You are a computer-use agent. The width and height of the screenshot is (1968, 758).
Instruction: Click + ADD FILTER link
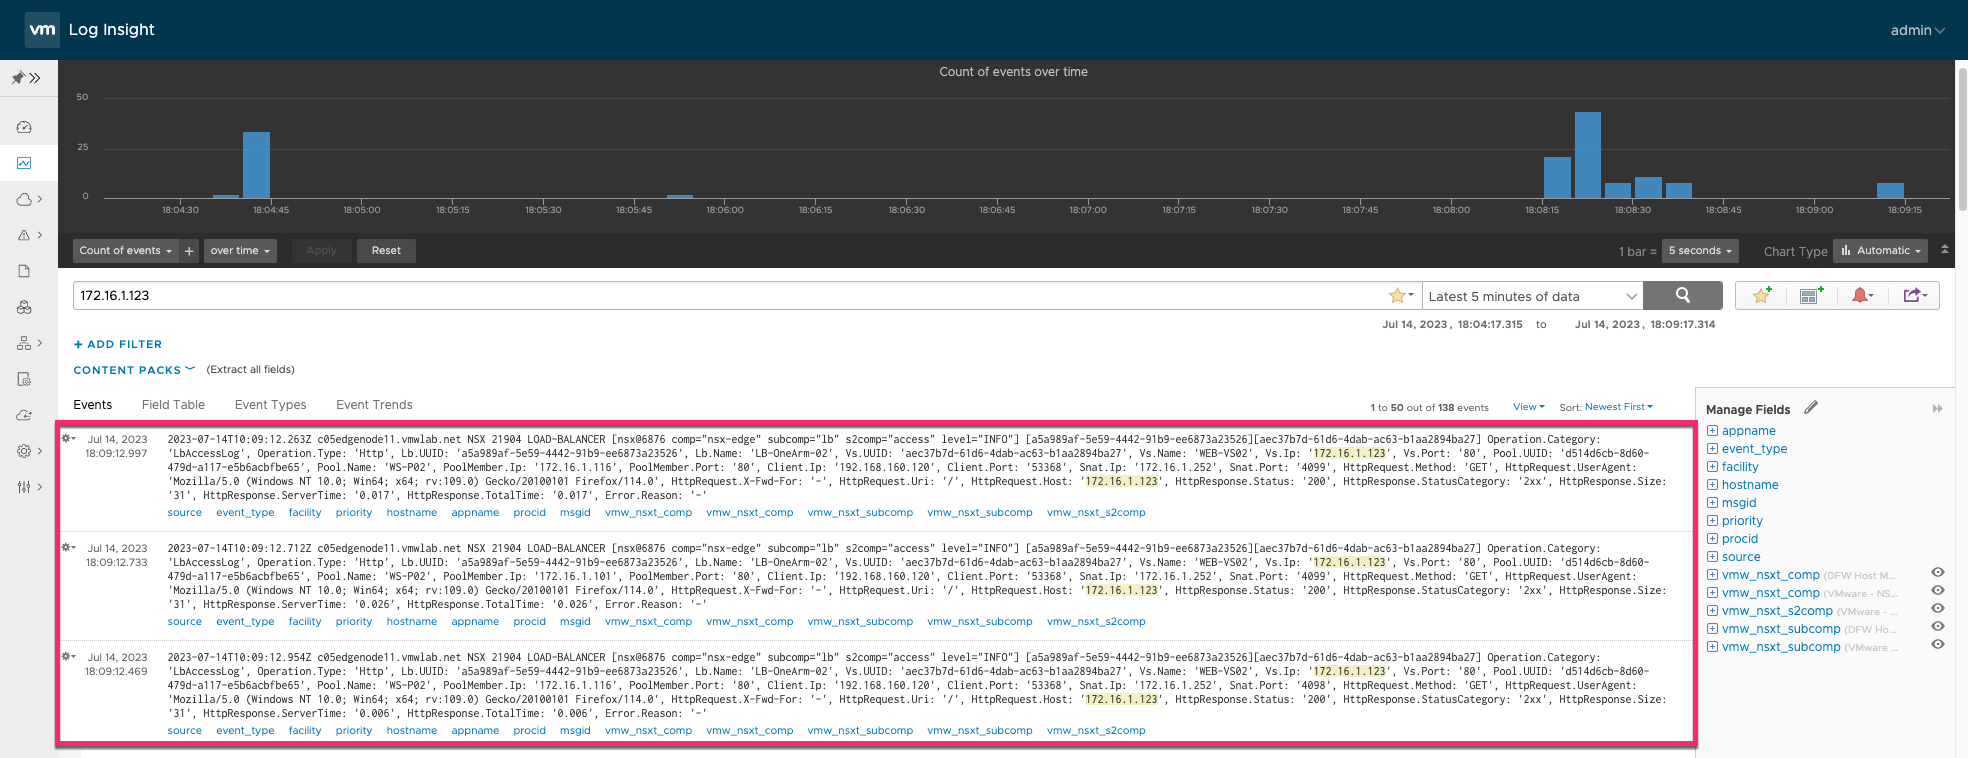coord(118,344)
